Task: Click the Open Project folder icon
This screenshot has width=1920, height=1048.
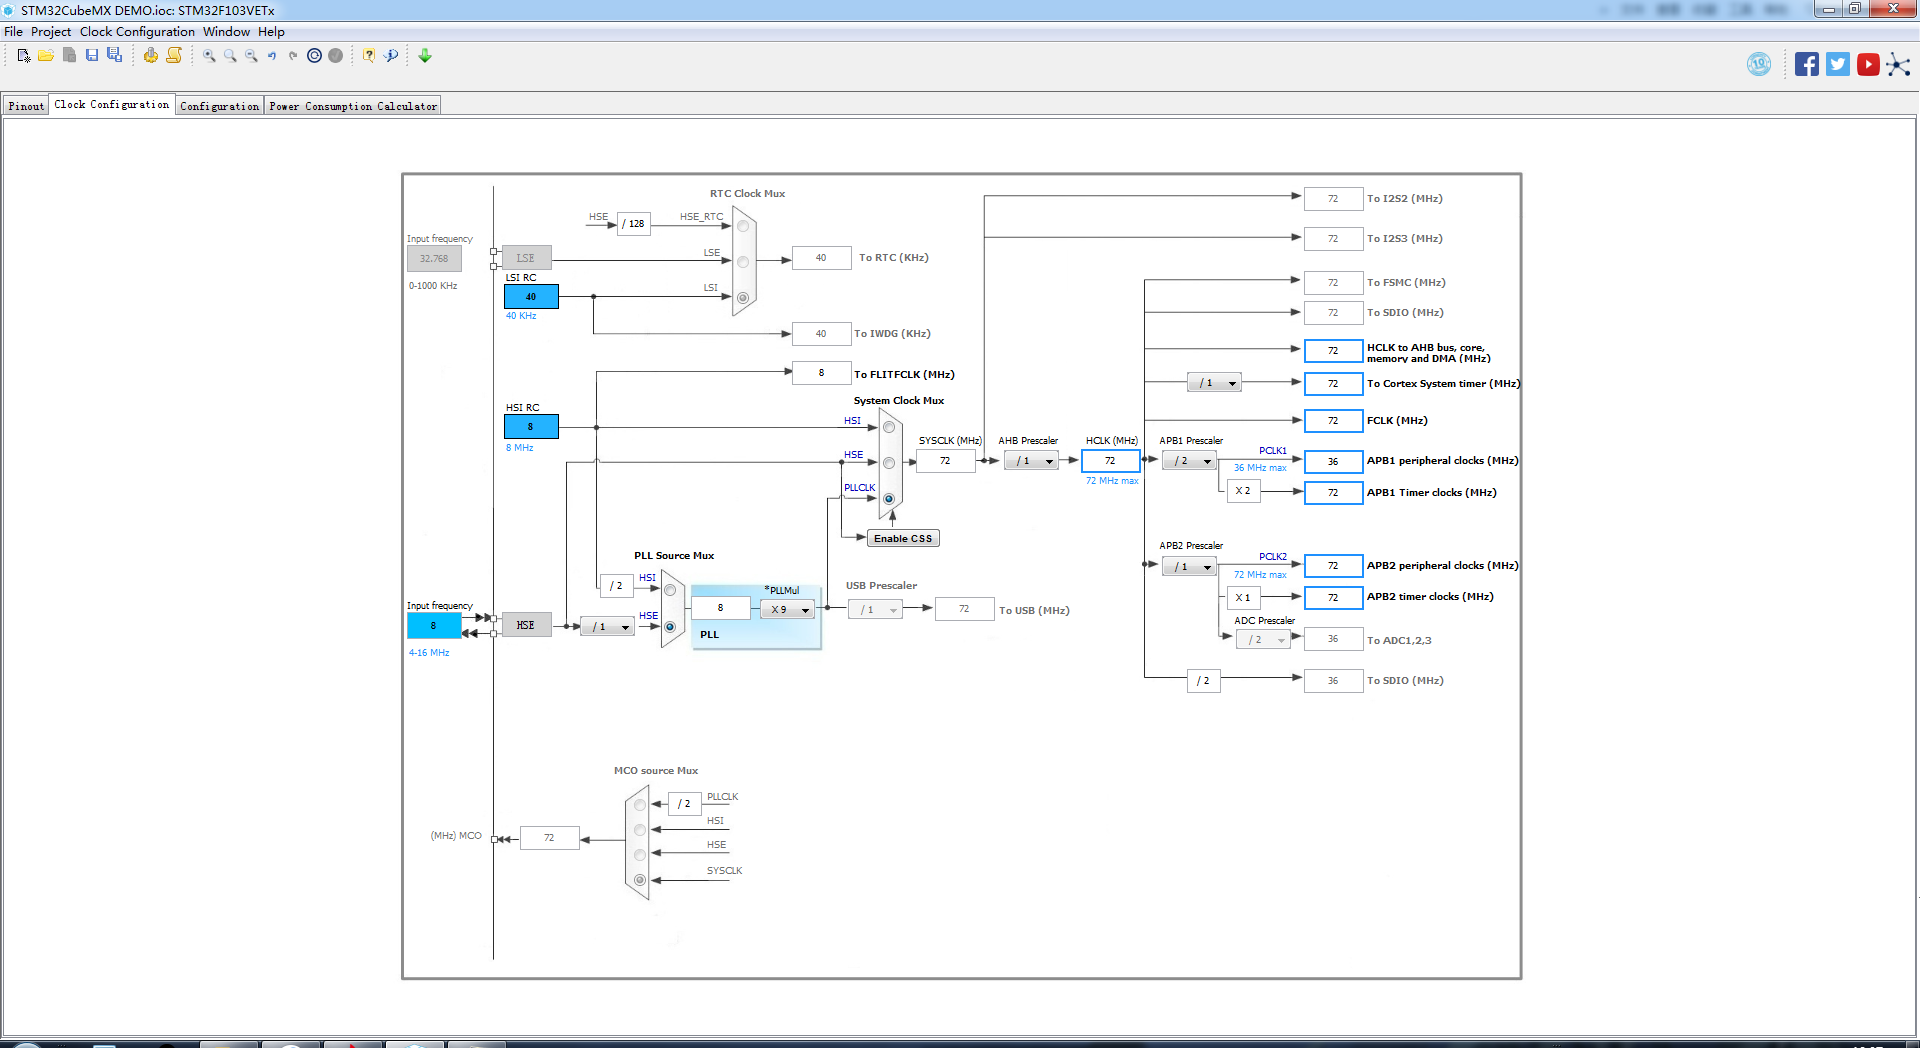Action: 46,56
